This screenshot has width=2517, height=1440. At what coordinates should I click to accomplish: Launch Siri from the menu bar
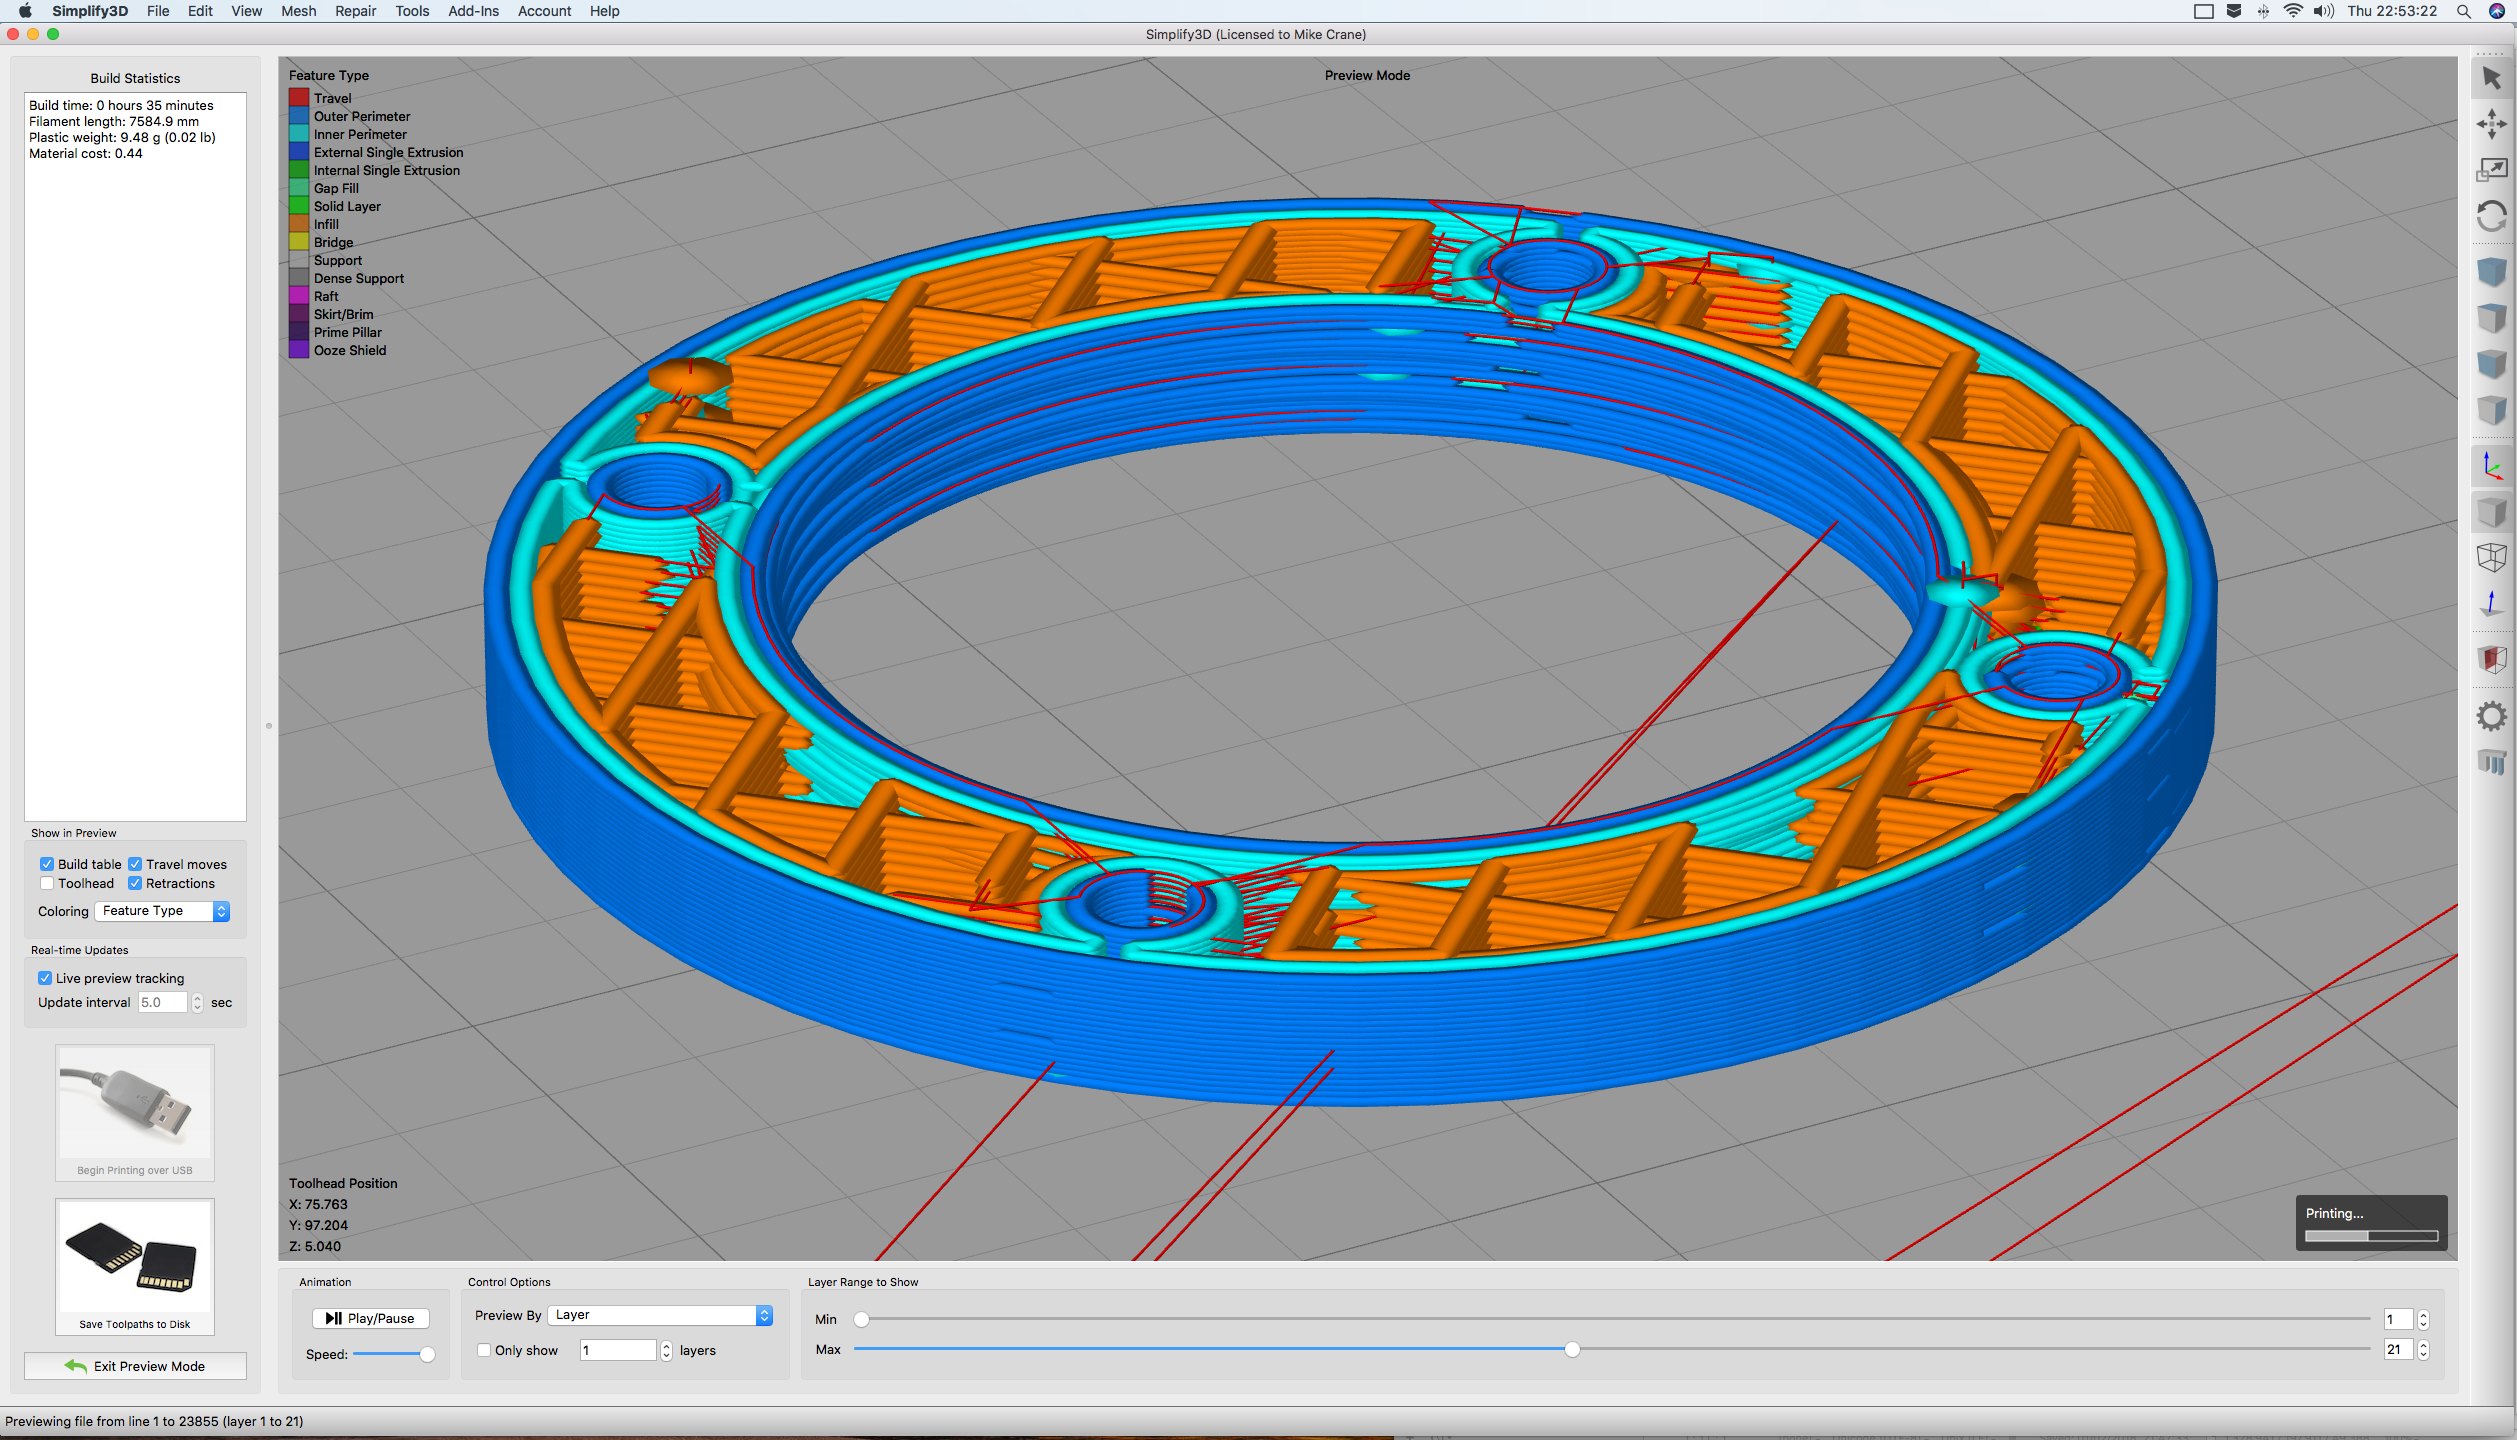(x=2496, y=11)
